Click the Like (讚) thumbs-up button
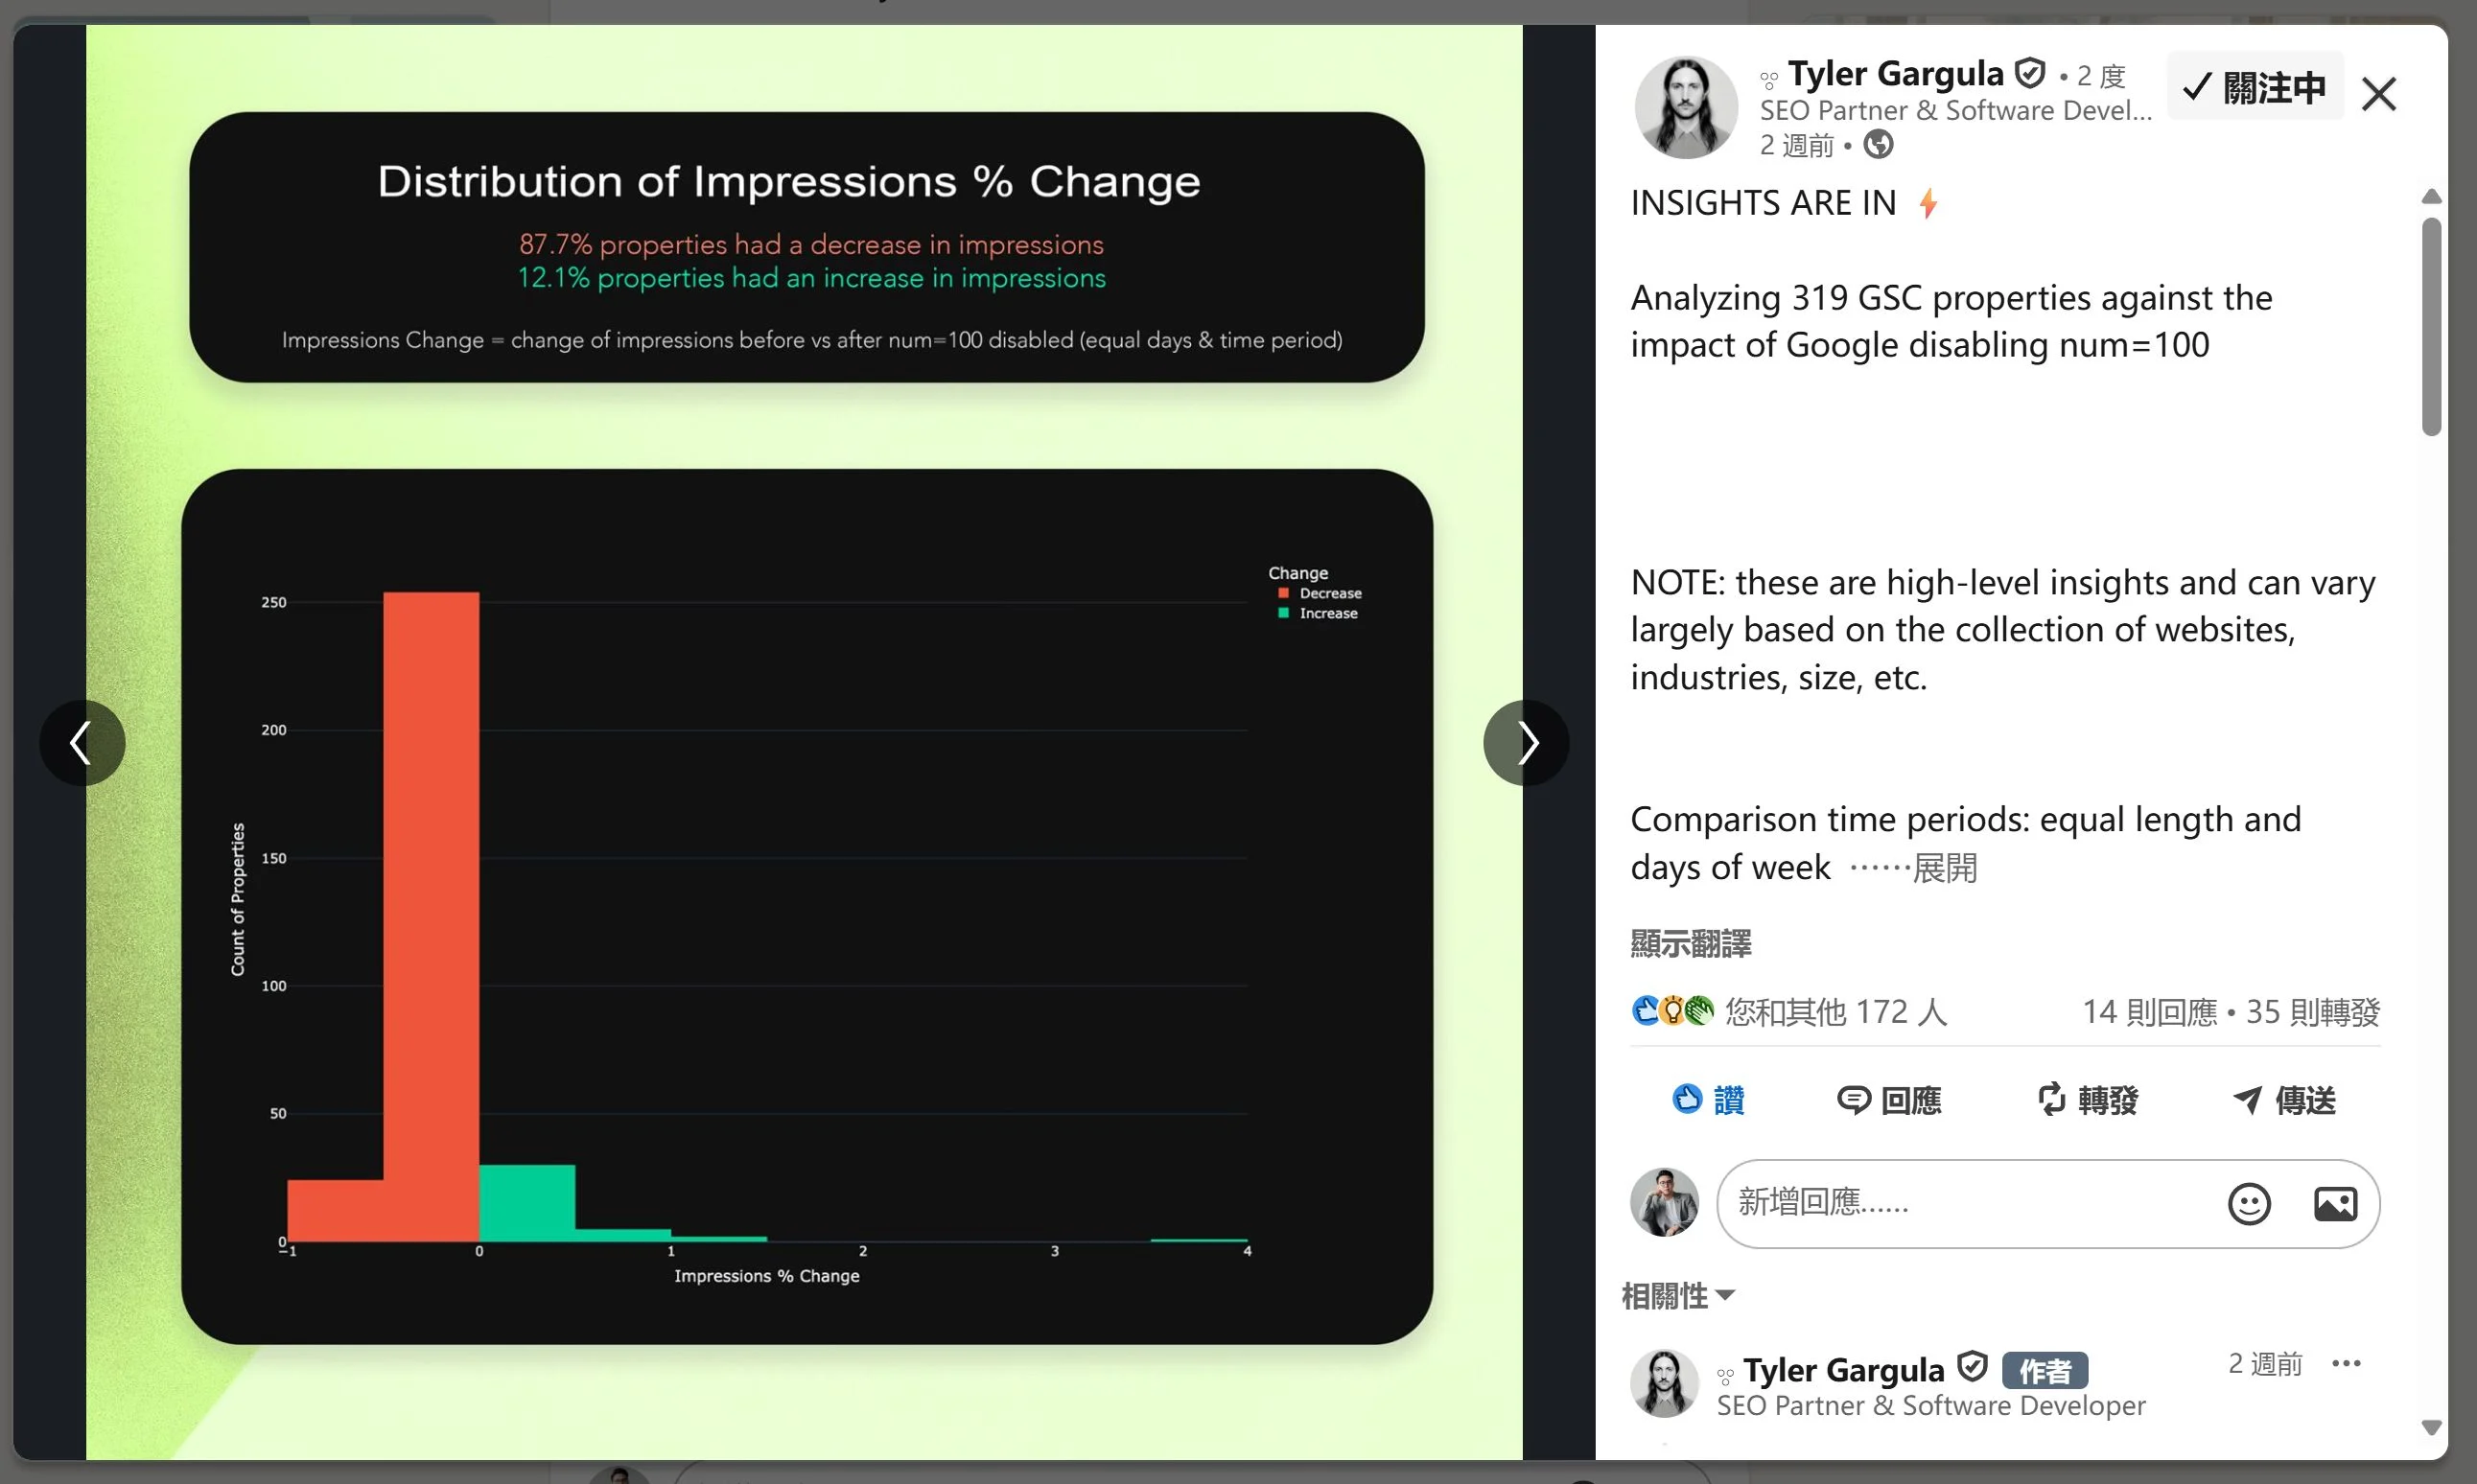 1708,1100
